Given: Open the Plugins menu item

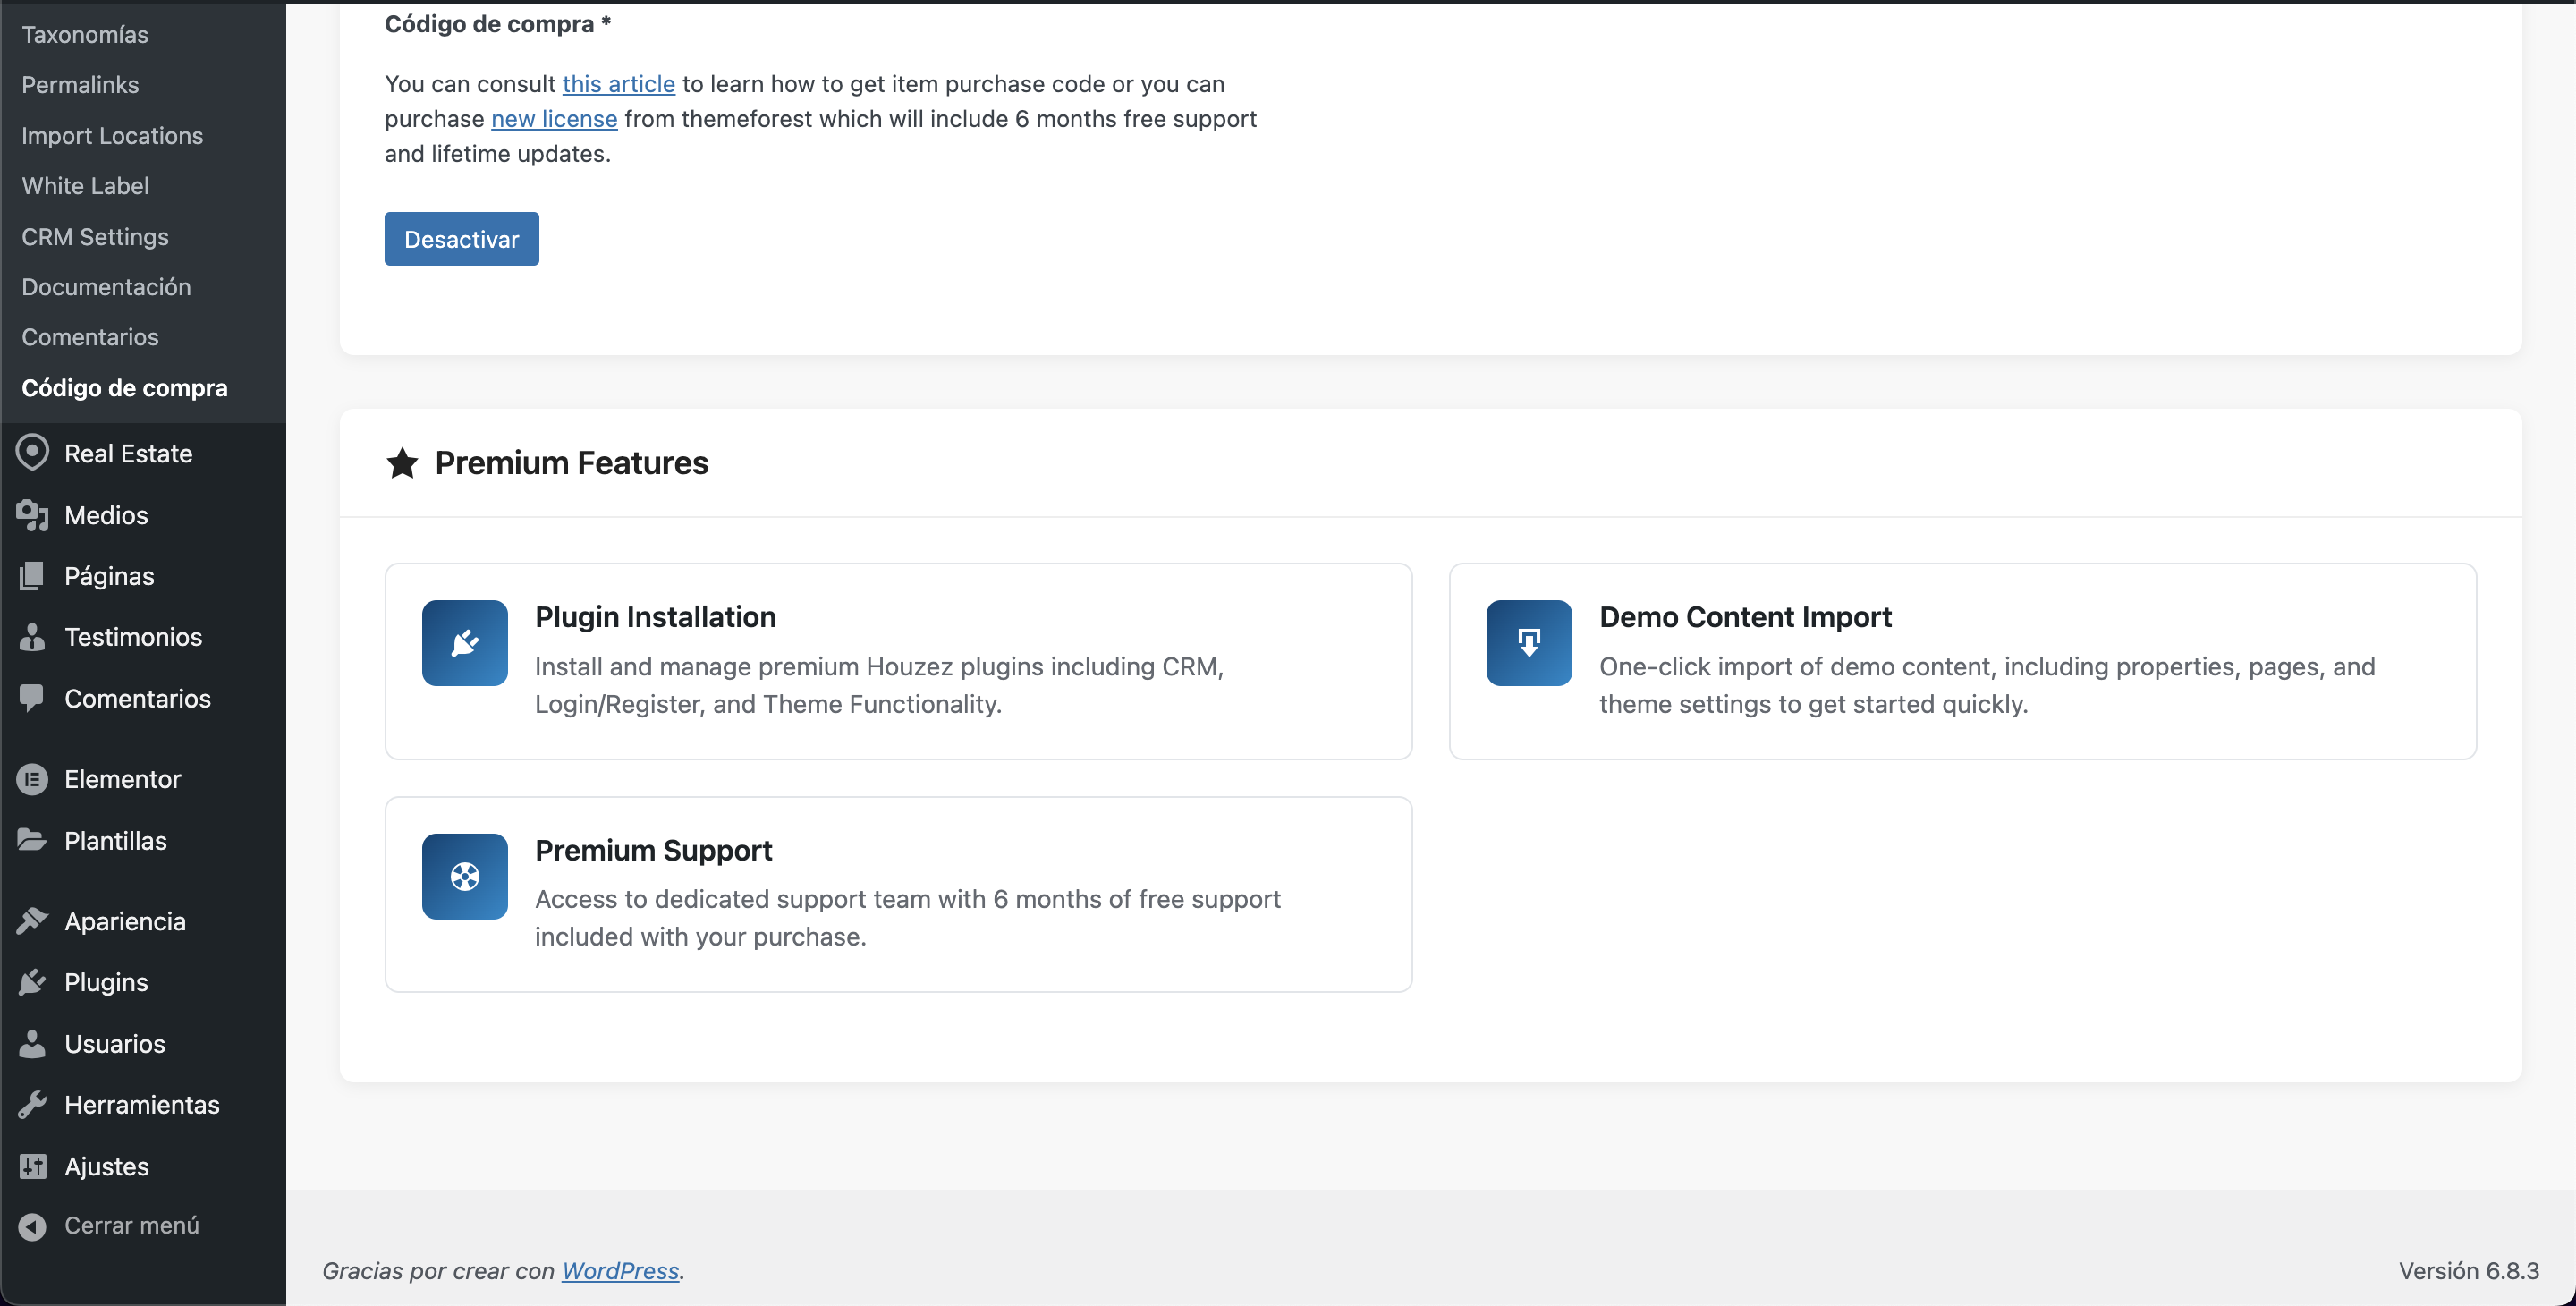Looking at the screenshot, I should coord(106,982).
